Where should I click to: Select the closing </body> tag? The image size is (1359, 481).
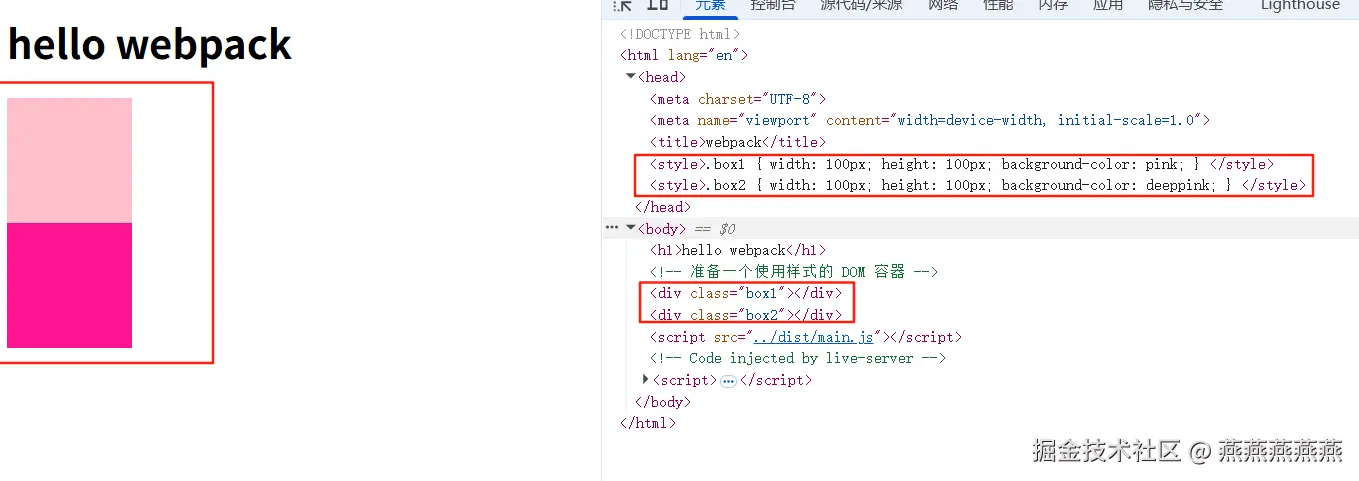[x=663, y=402]
